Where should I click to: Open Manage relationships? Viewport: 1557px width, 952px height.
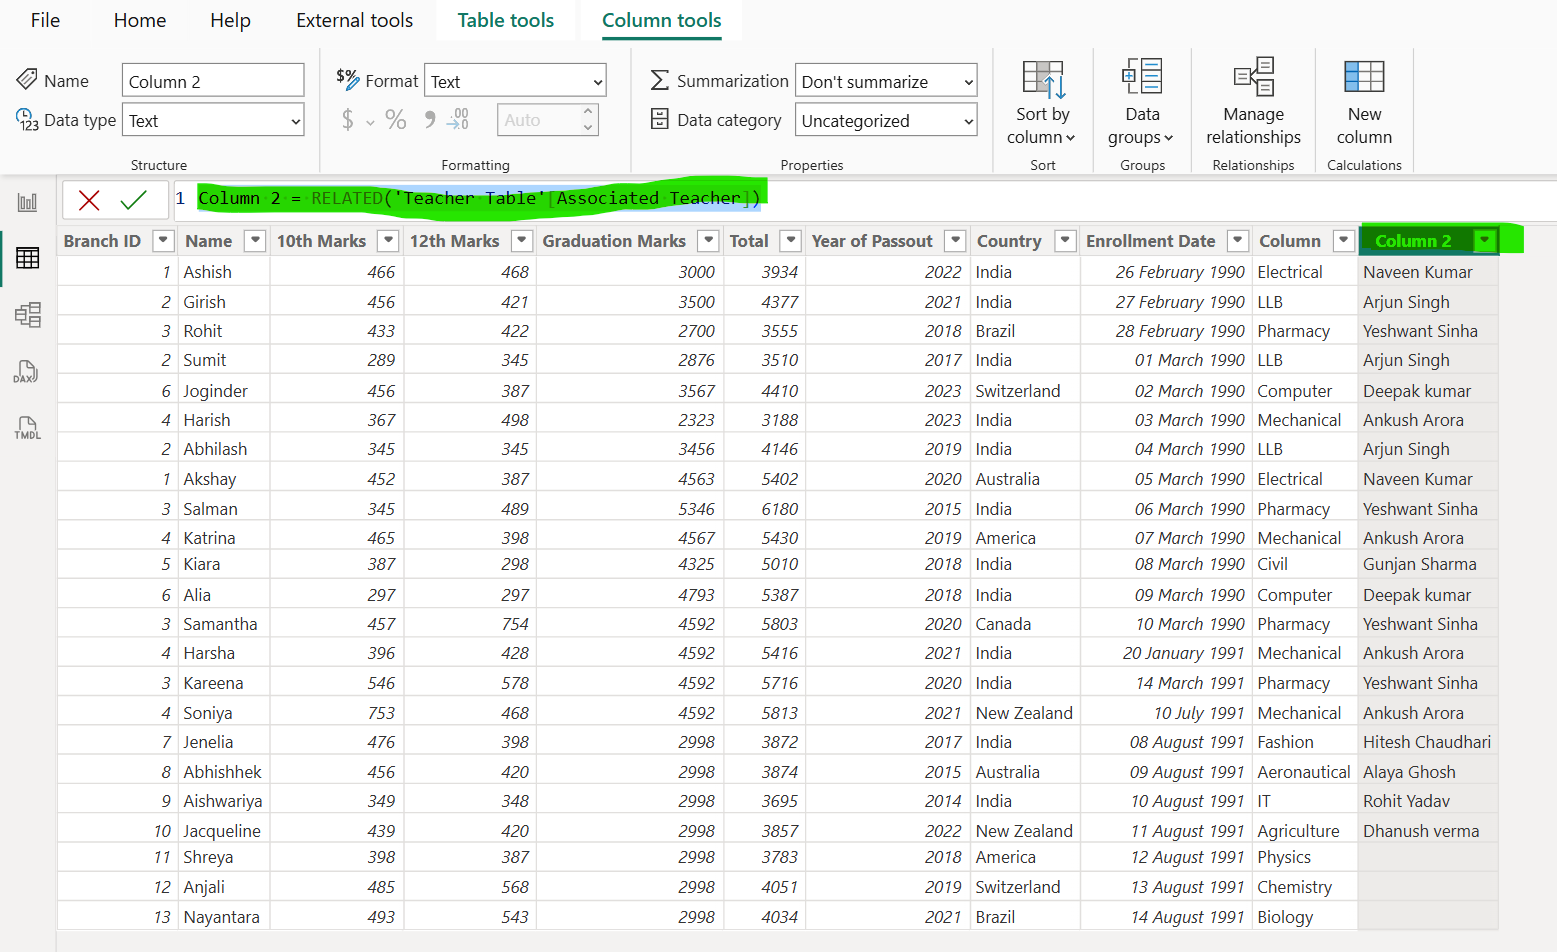click(1252, 100)
